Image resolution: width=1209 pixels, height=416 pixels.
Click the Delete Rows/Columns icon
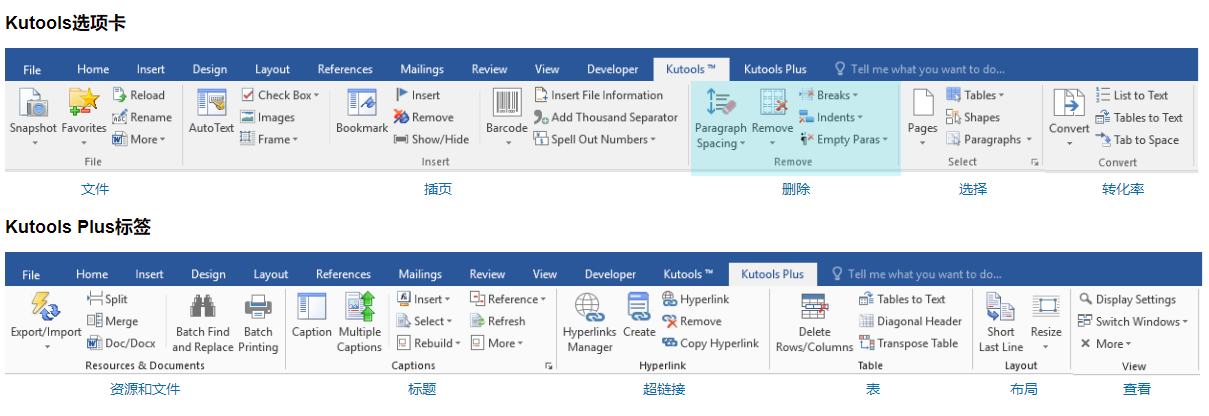(x=813, y=307)
